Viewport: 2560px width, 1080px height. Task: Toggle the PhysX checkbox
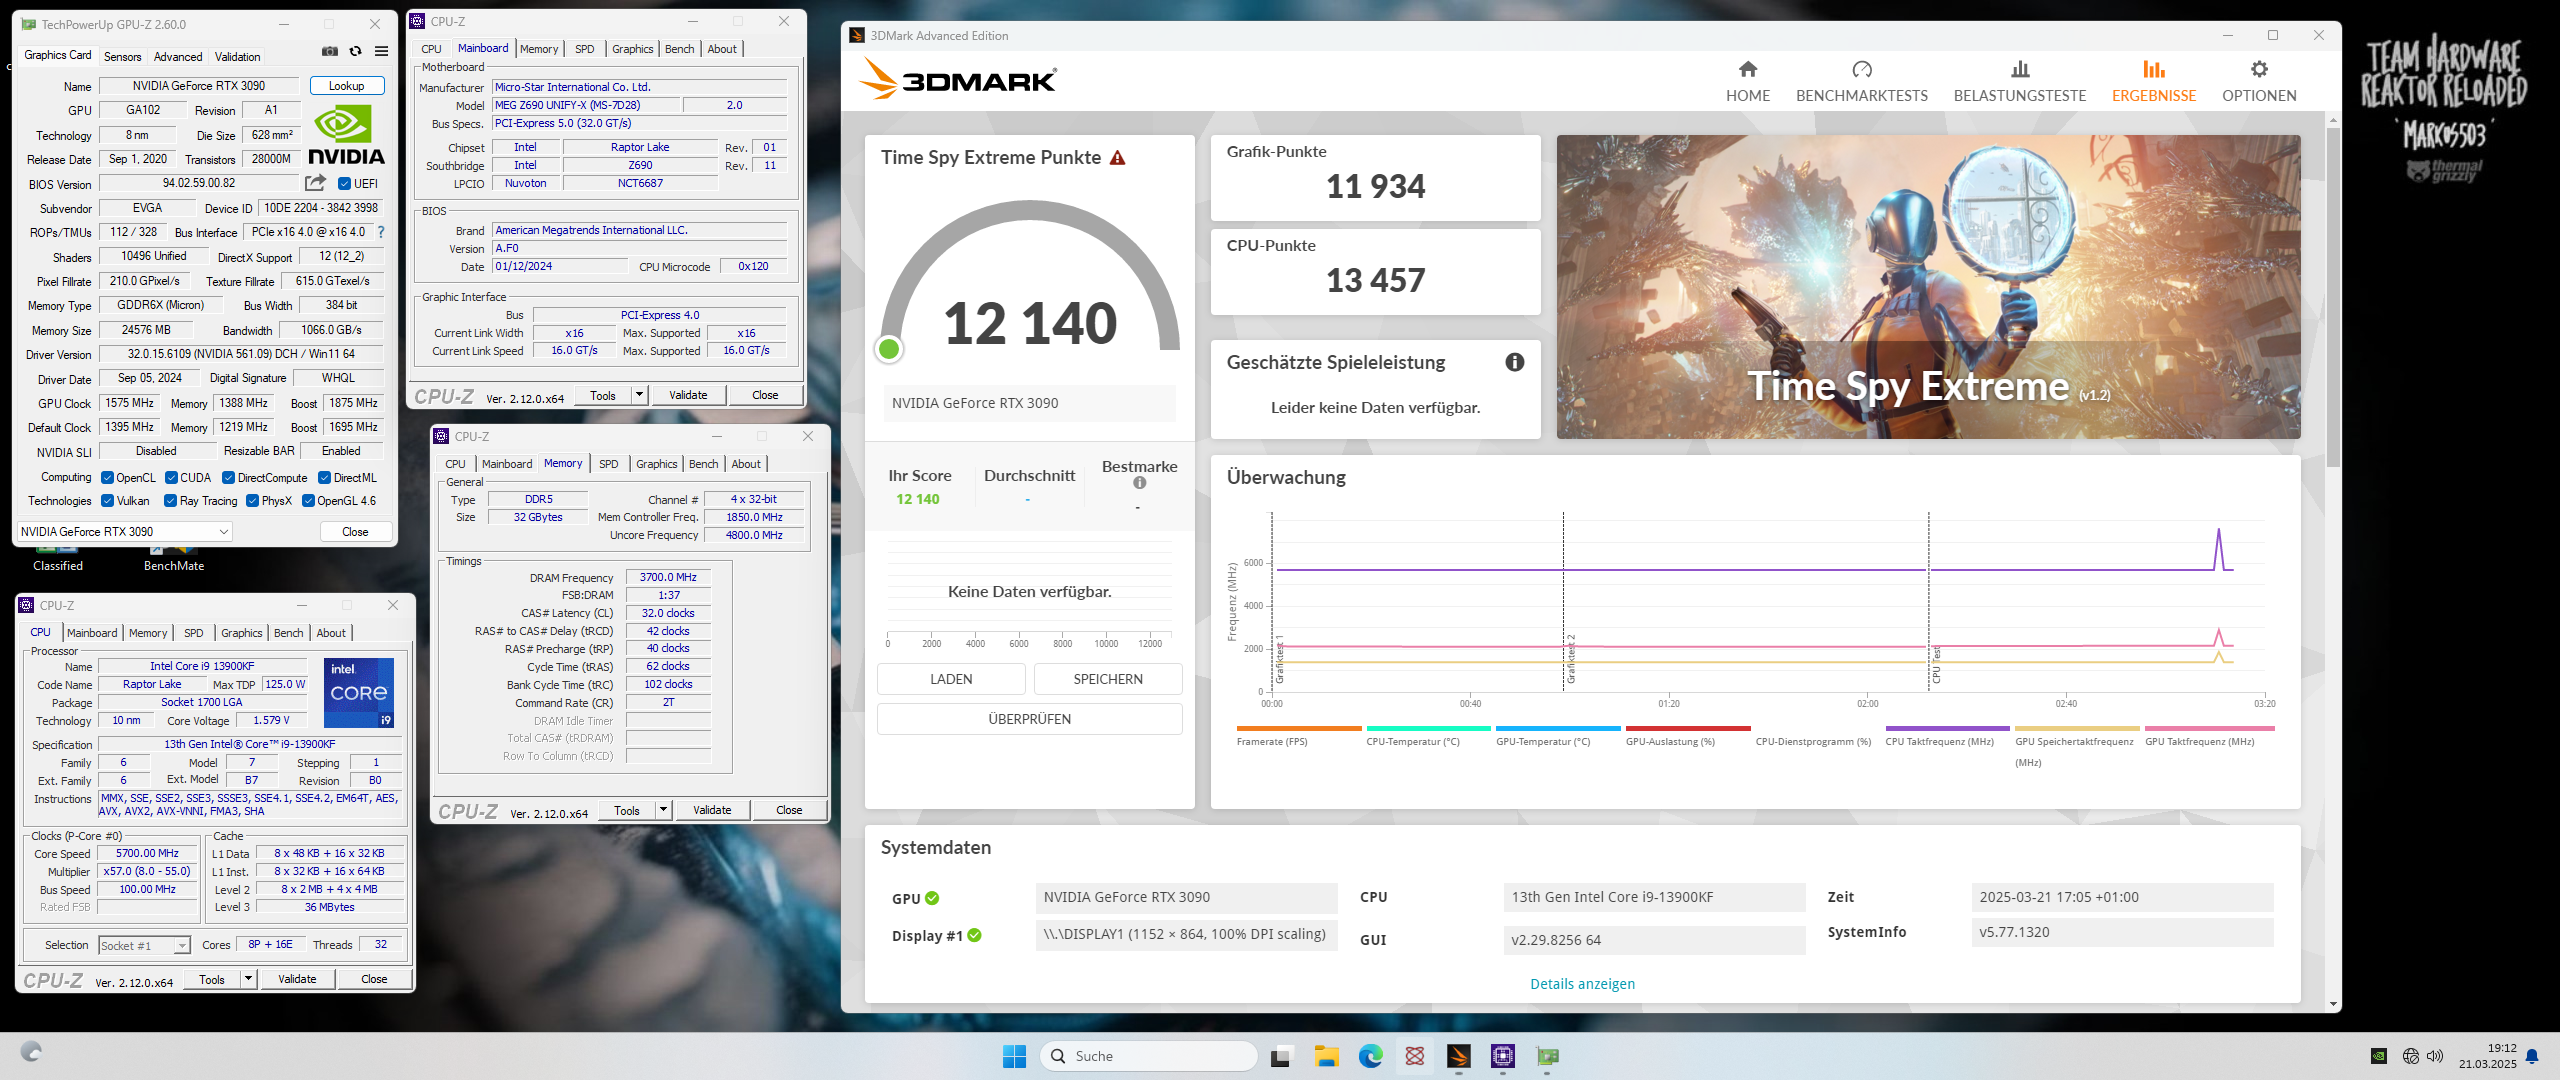252,501
